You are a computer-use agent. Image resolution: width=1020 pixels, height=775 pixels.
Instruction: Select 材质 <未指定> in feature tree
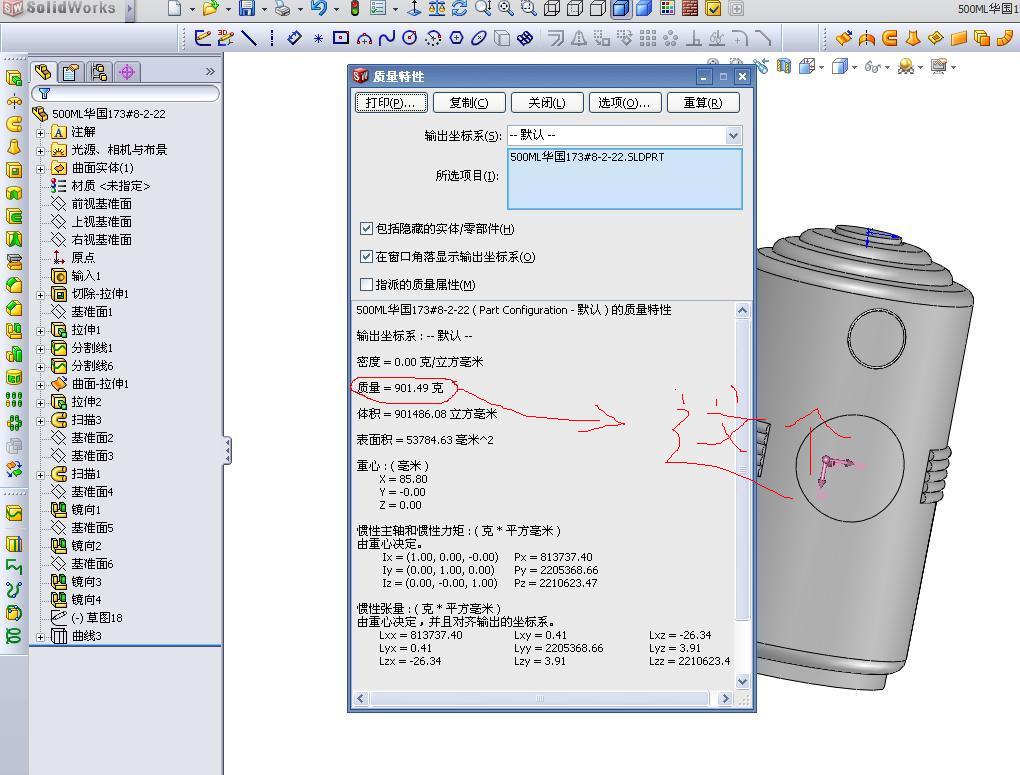point(111,186)
